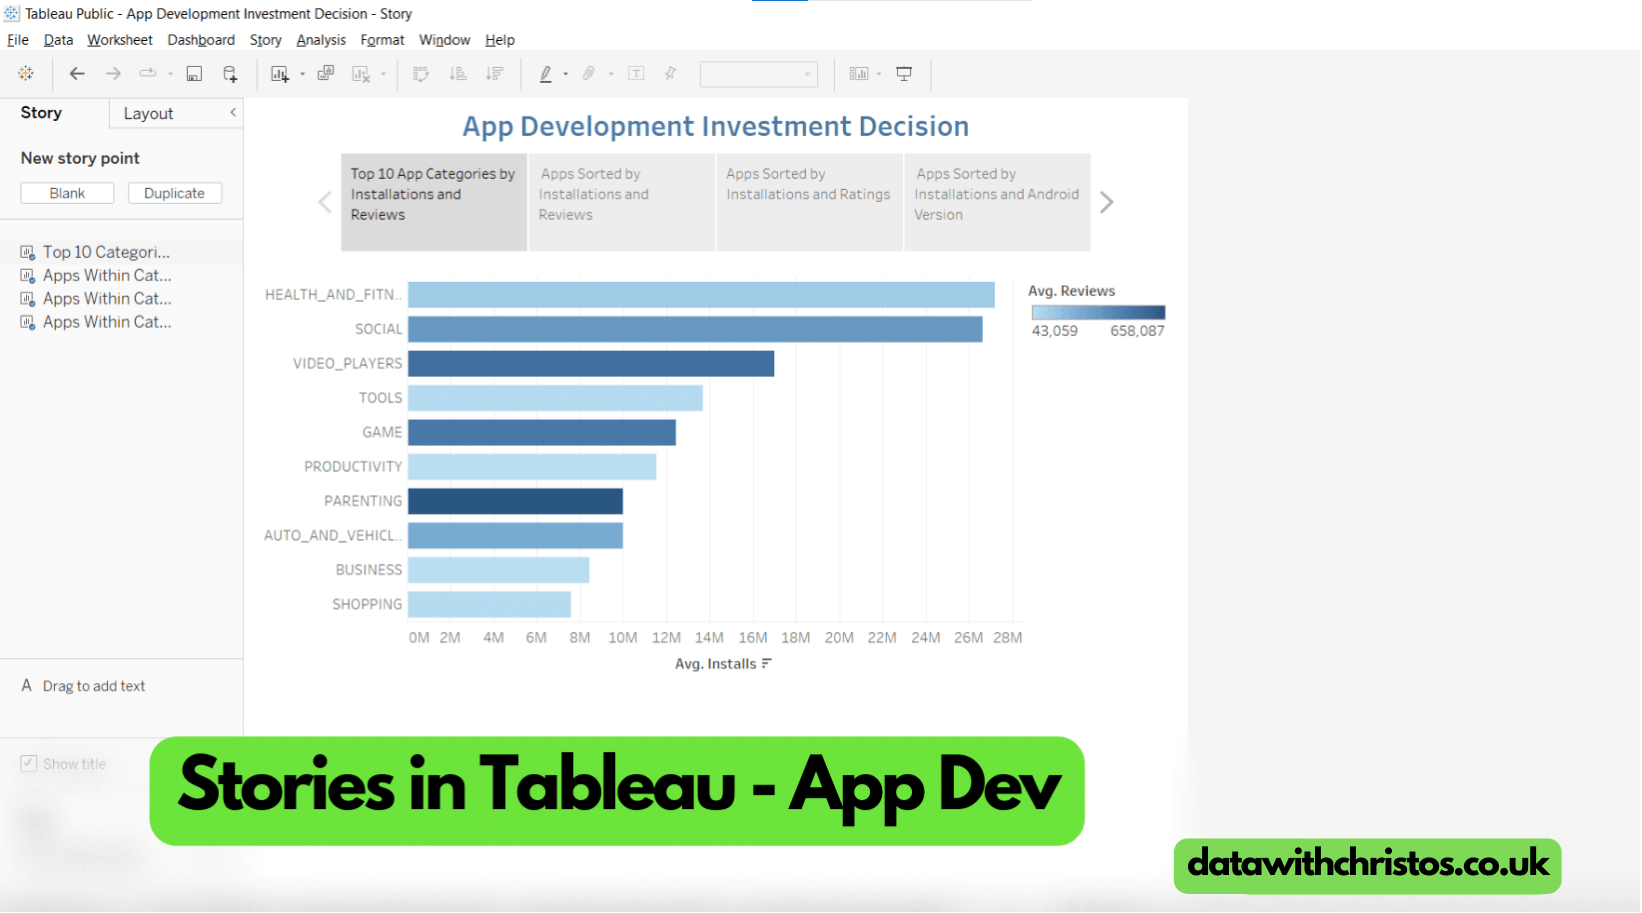Image resolution: width=1642 pixels, height=913 pixels.
Task: Click the New Data Source icon
Action: [x=230, y=73]
